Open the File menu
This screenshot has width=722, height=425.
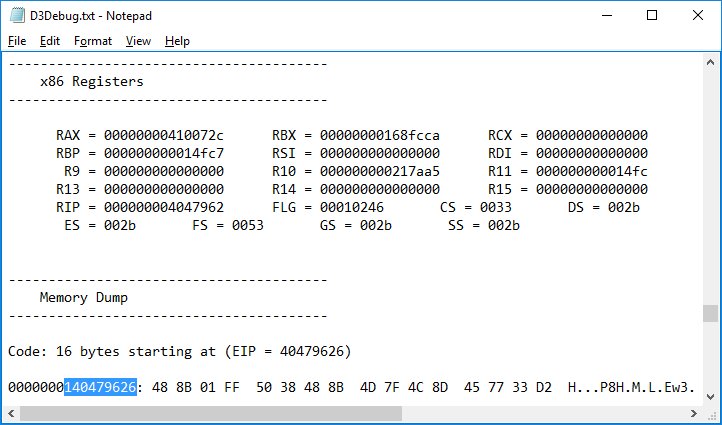pyautogui.click(x=17, y=41)
